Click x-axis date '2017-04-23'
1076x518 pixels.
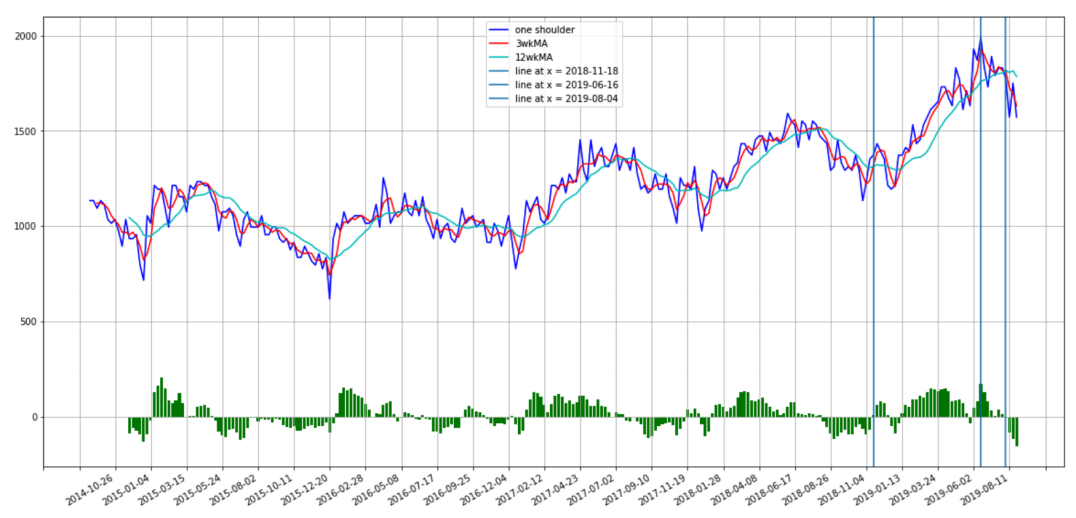point(554,488)
